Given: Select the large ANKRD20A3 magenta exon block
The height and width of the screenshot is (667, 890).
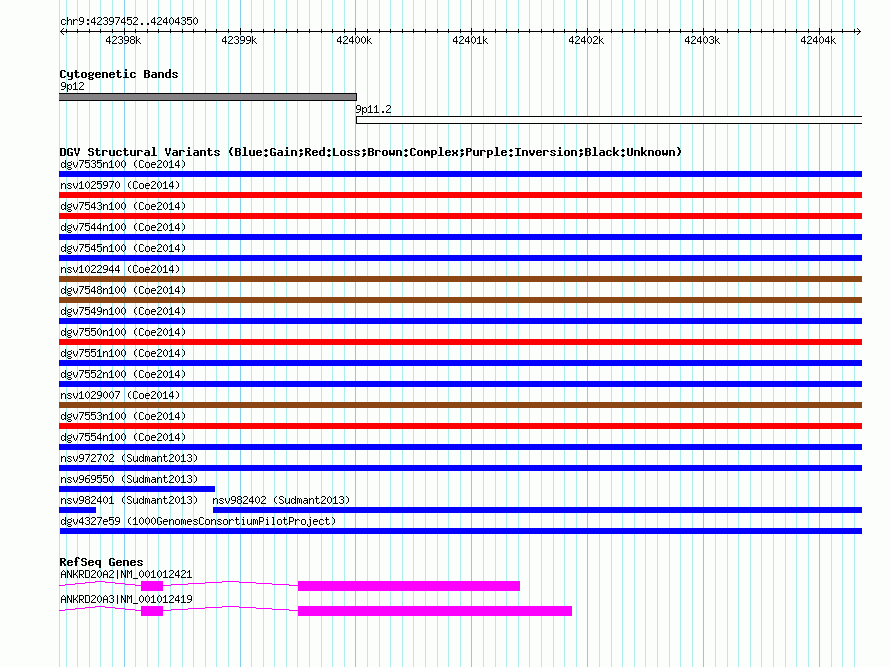Looking at the screenshot, I should click(435, 611).
